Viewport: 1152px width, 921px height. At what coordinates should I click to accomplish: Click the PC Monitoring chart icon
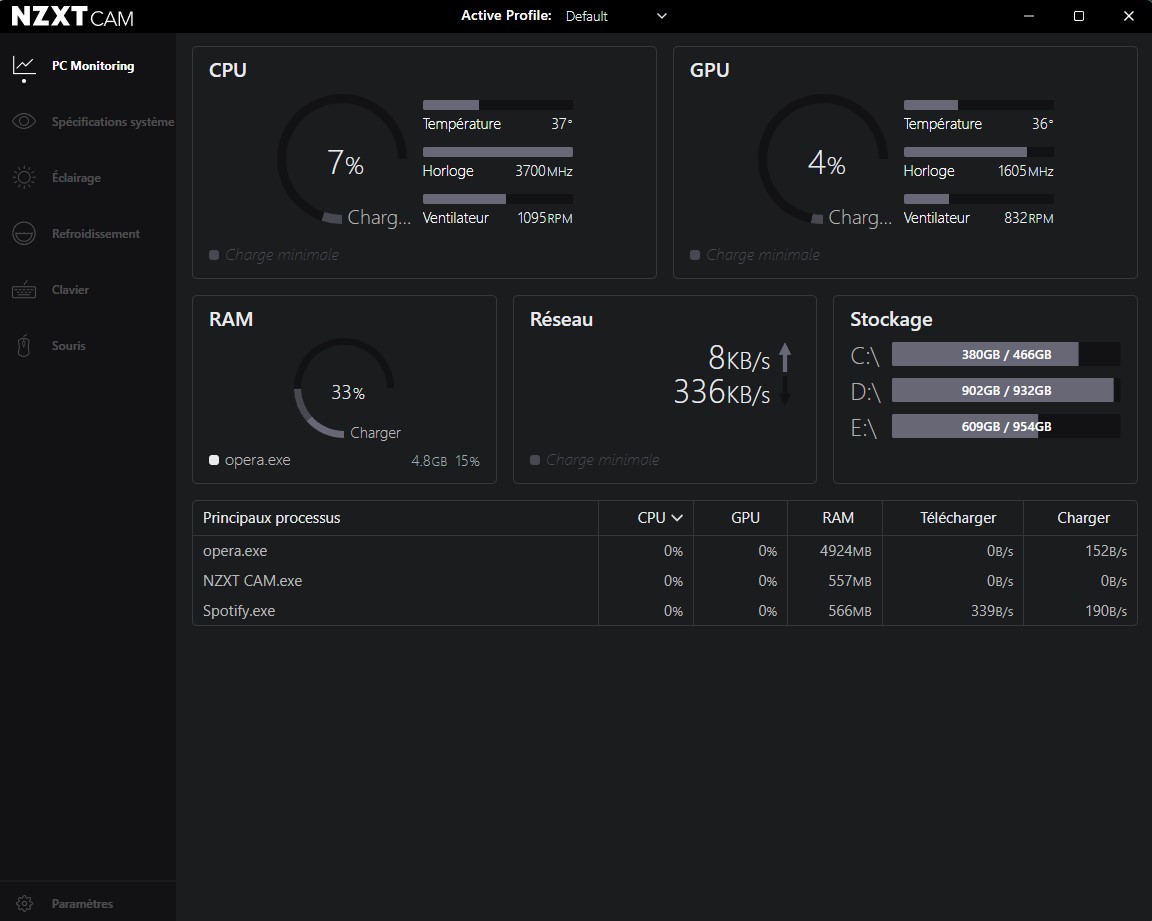click(x=24, y=66)
